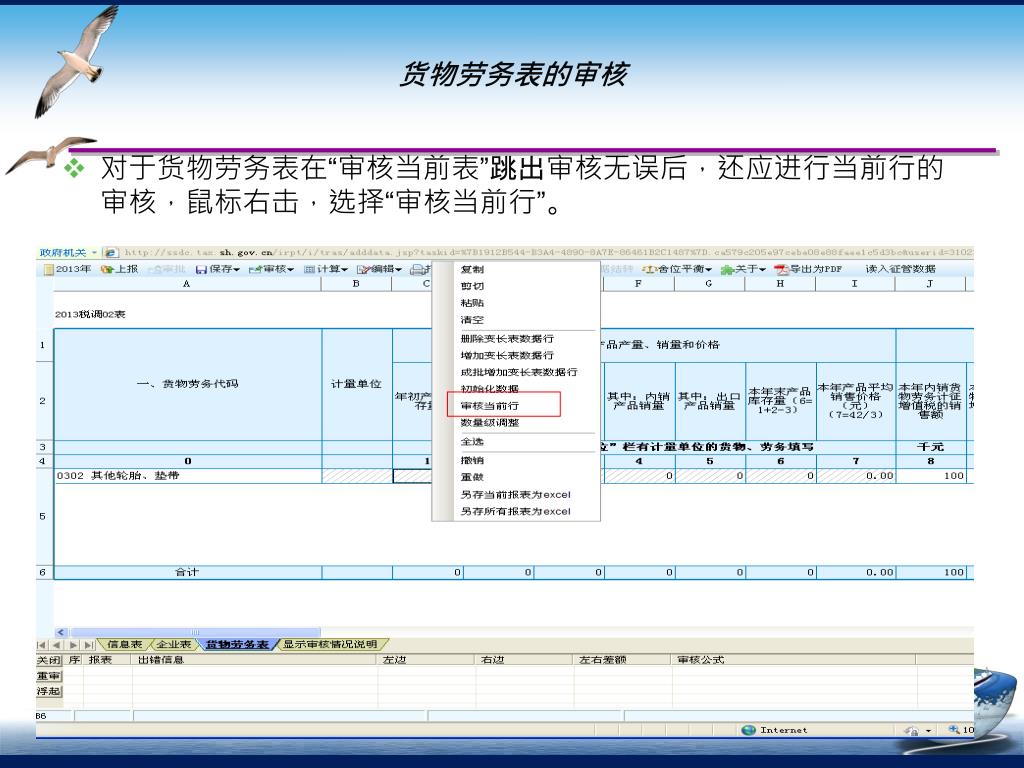Screen dimensions: 1024x768
Task: Click the Internet Explorer page icon by the address
Action: point(111,253)
